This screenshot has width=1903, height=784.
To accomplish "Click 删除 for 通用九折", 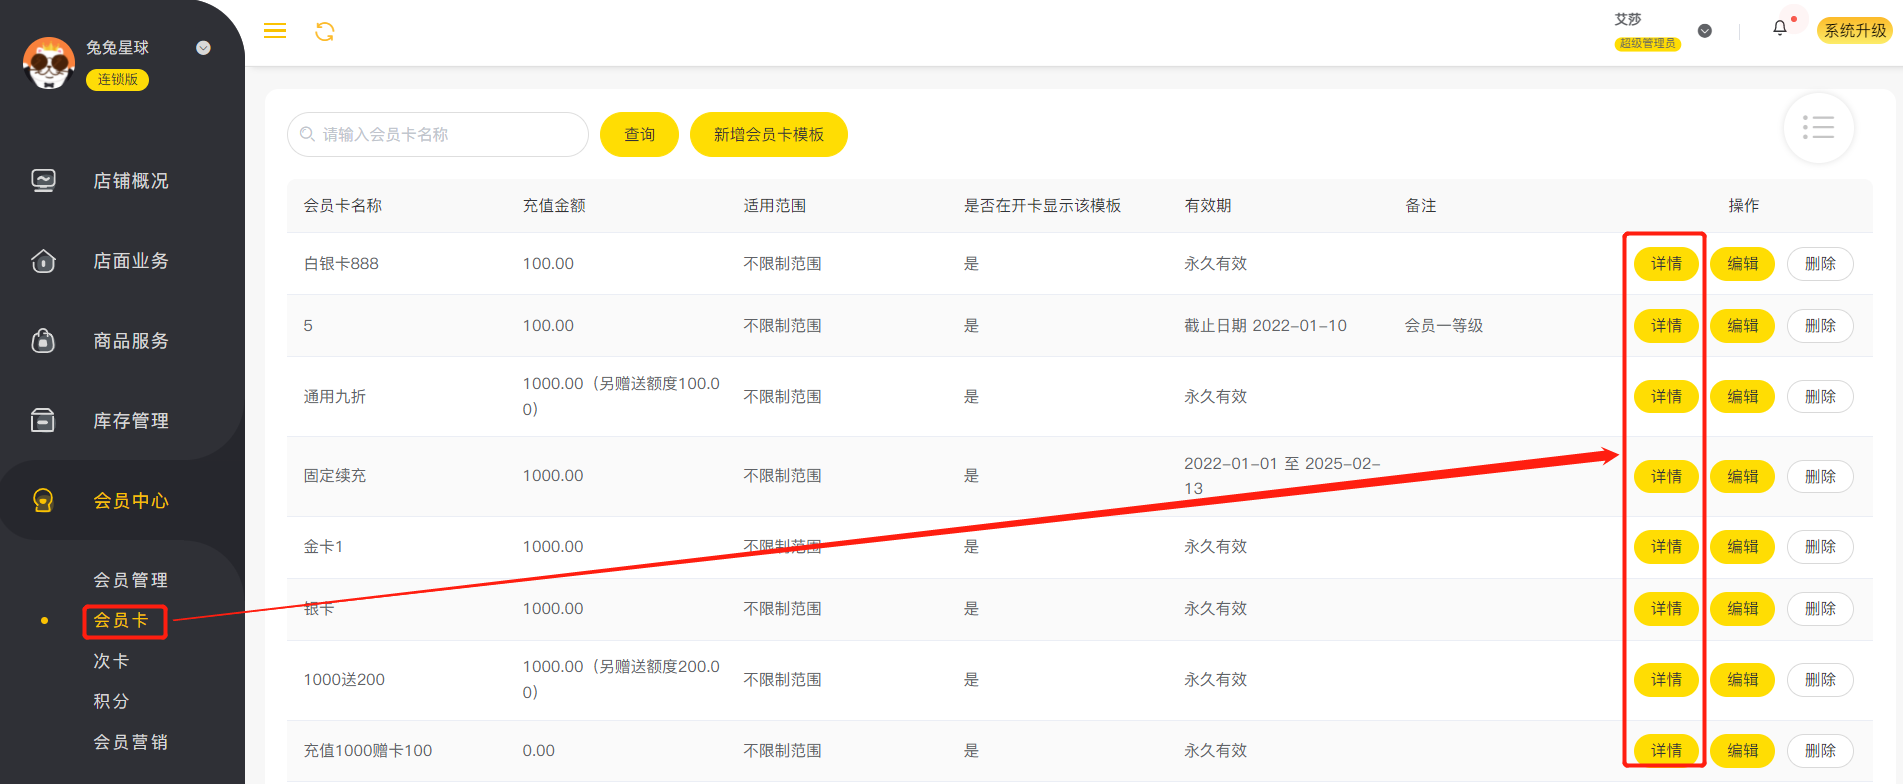I will pos(1820,397).
